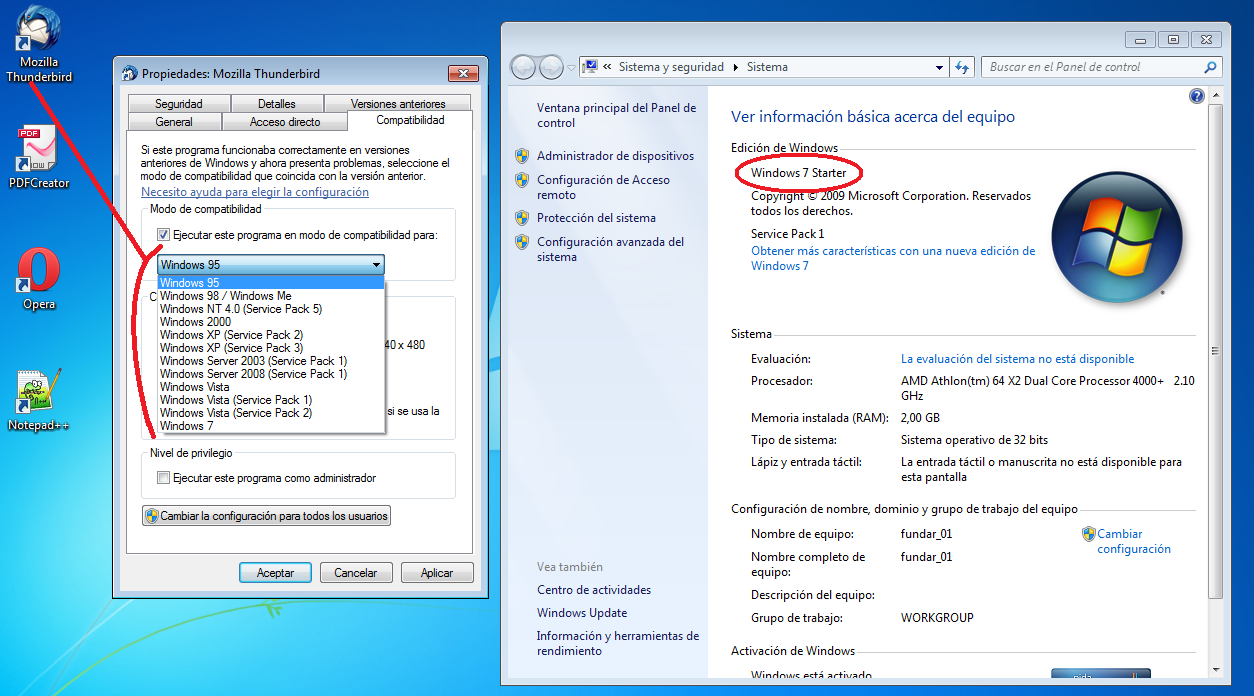Click Obtener más características con una nueva edición
Screen dimensions: 1254x696
893,258
